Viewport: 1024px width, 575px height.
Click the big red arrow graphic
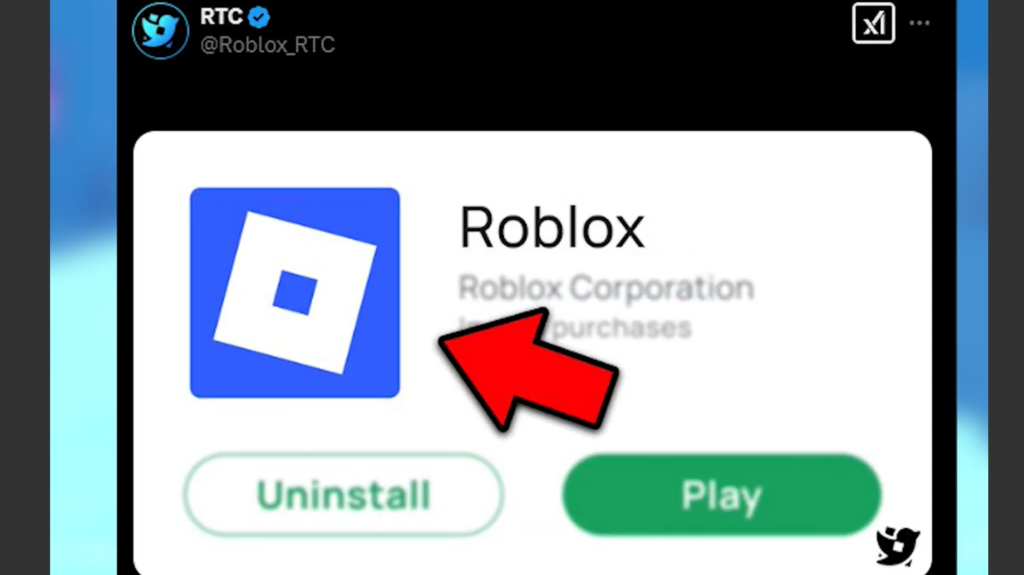[x=529, y=369]
